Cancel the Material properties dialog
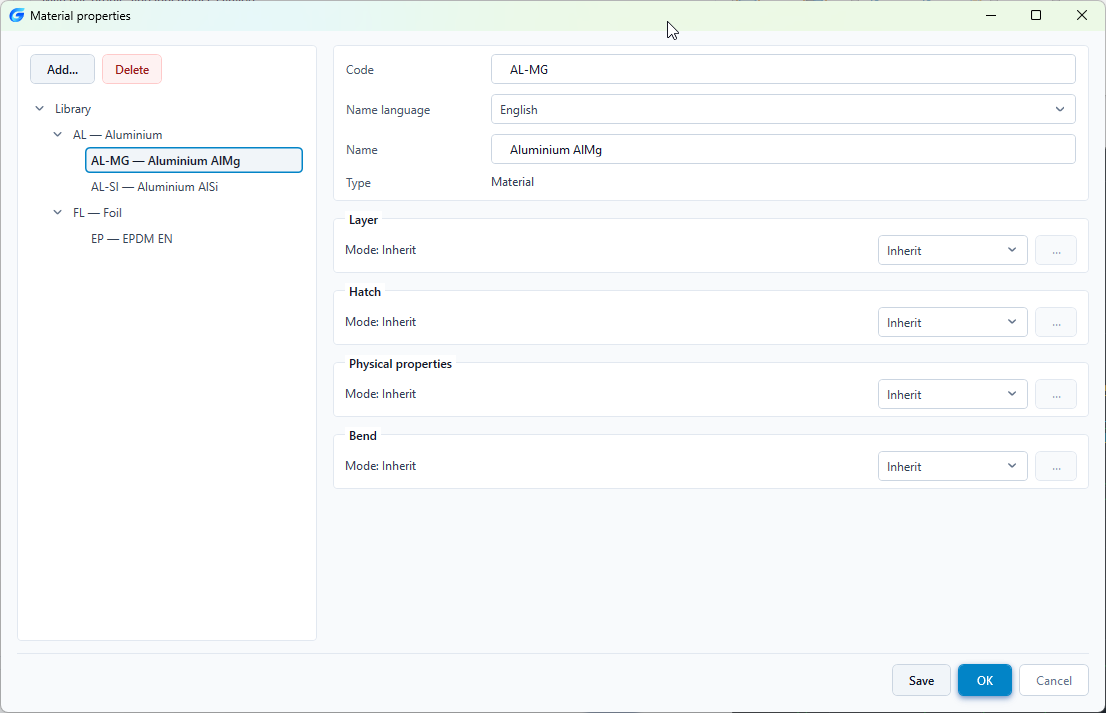 (1054, 681)
